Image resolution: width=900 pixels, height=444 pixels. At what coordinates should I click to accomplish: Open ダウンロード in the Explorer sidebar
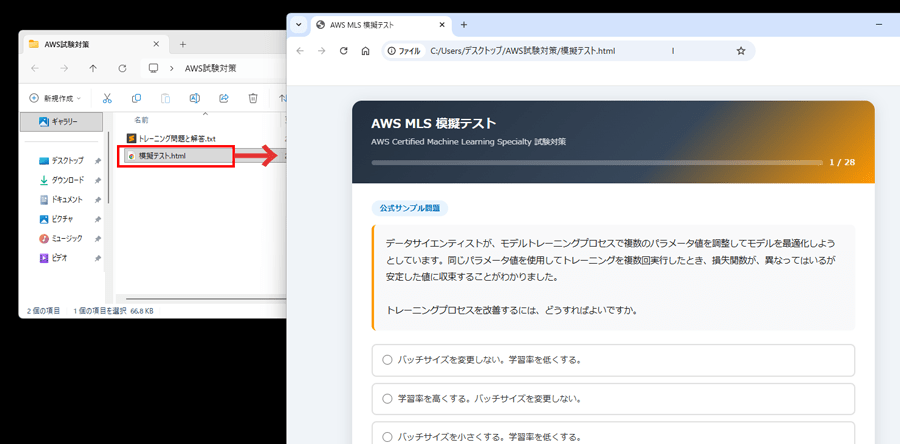pyautogui.click(x=67, y=180)
